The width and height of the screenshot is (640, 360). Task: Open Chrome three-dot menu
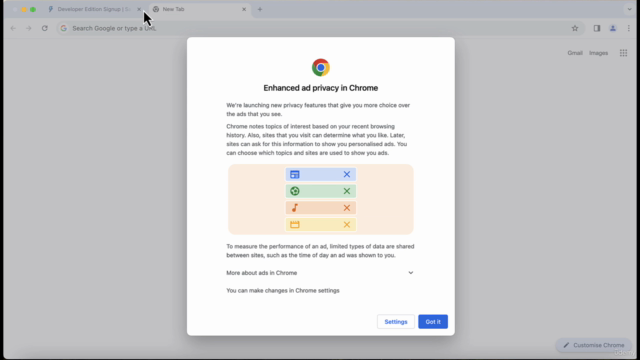(629, 28)
